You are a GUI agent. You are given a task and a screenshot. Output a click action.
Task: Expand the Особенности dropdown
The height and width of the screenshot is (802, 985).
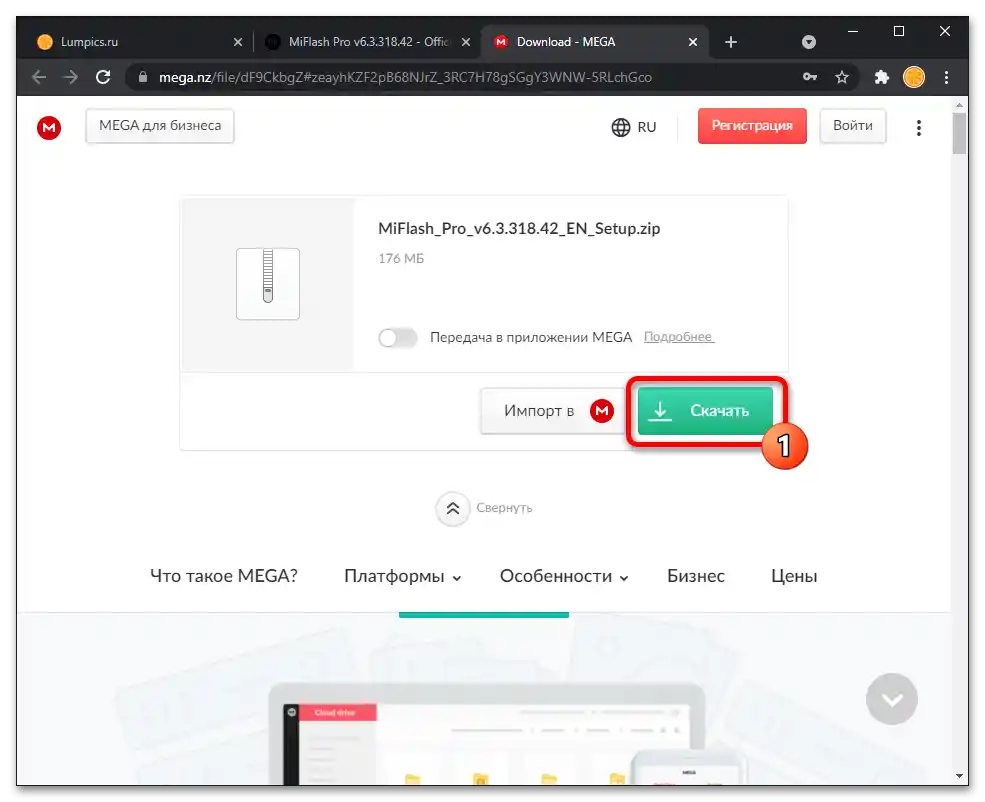(562, 576)
